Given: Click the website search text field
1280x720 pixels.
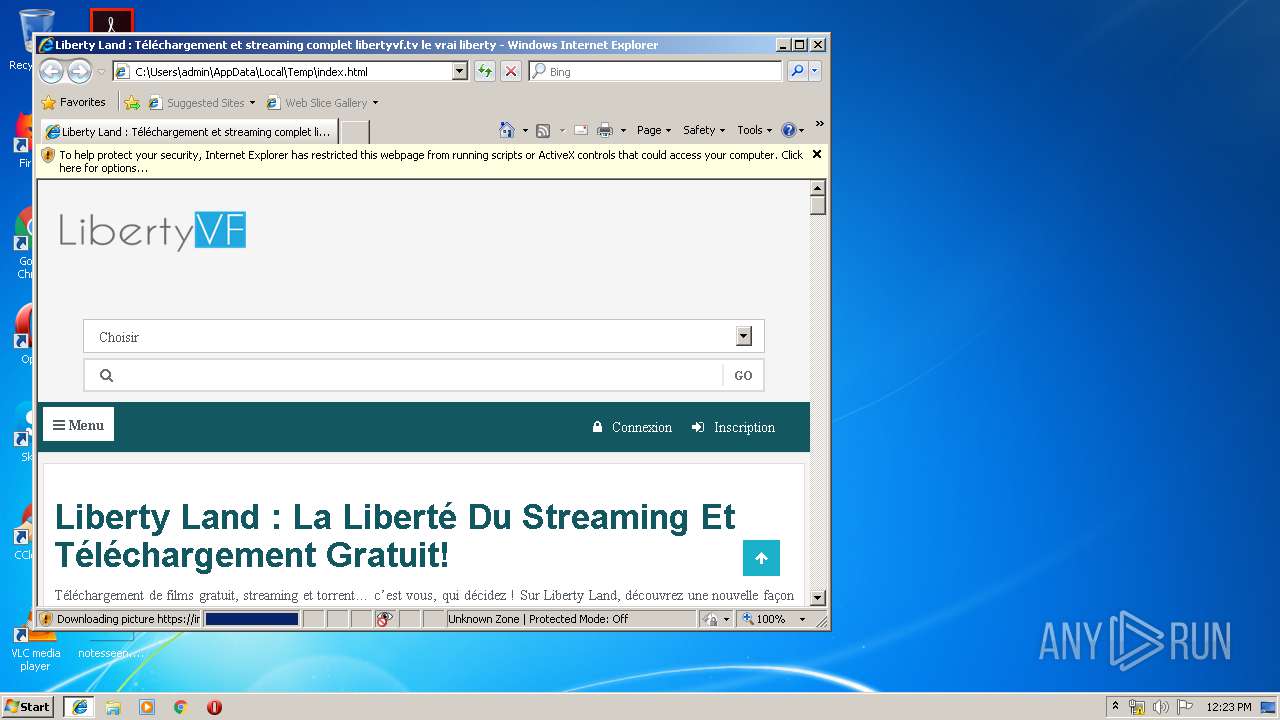Looking at the screenshot, I should [420, 376].
